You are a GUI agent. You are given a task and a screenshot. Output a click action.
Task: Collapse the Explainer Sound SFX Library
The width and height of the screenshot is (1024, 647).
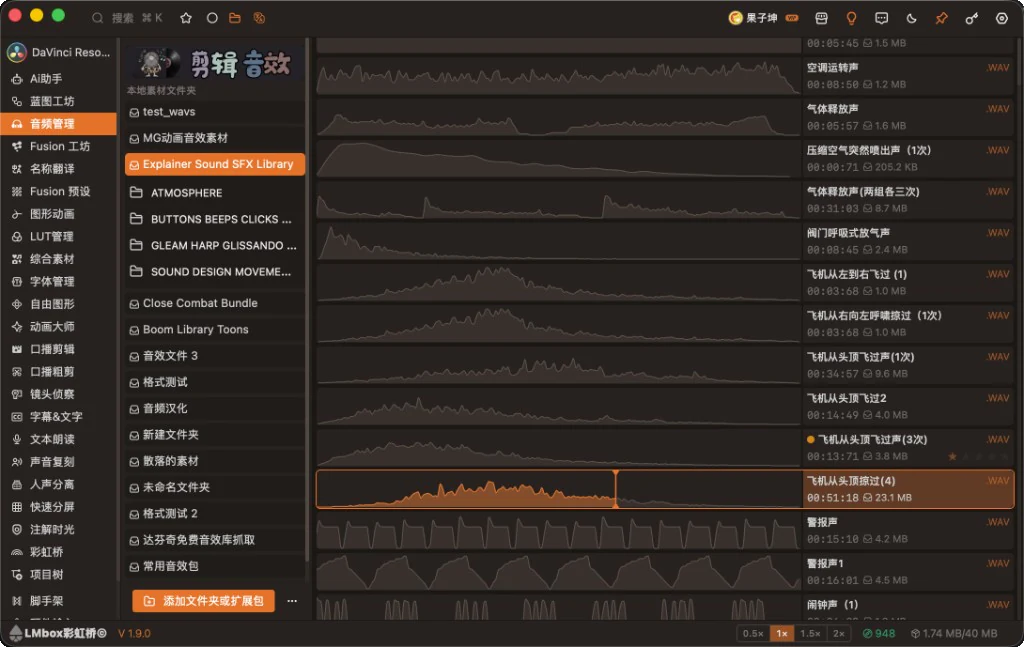click(215, 165)
